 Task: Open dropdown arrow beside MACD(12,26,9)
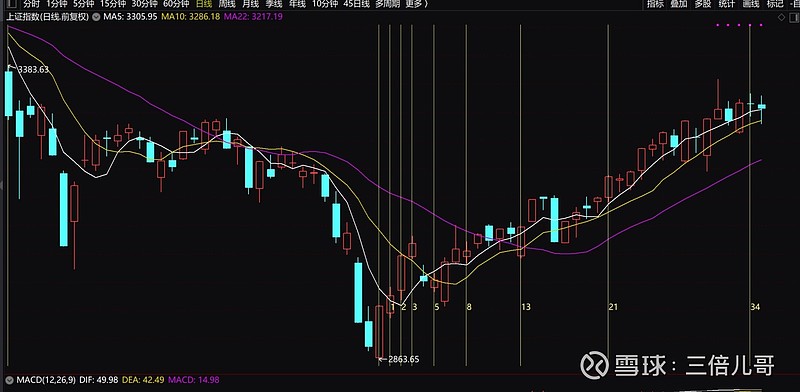pos(9,380)
